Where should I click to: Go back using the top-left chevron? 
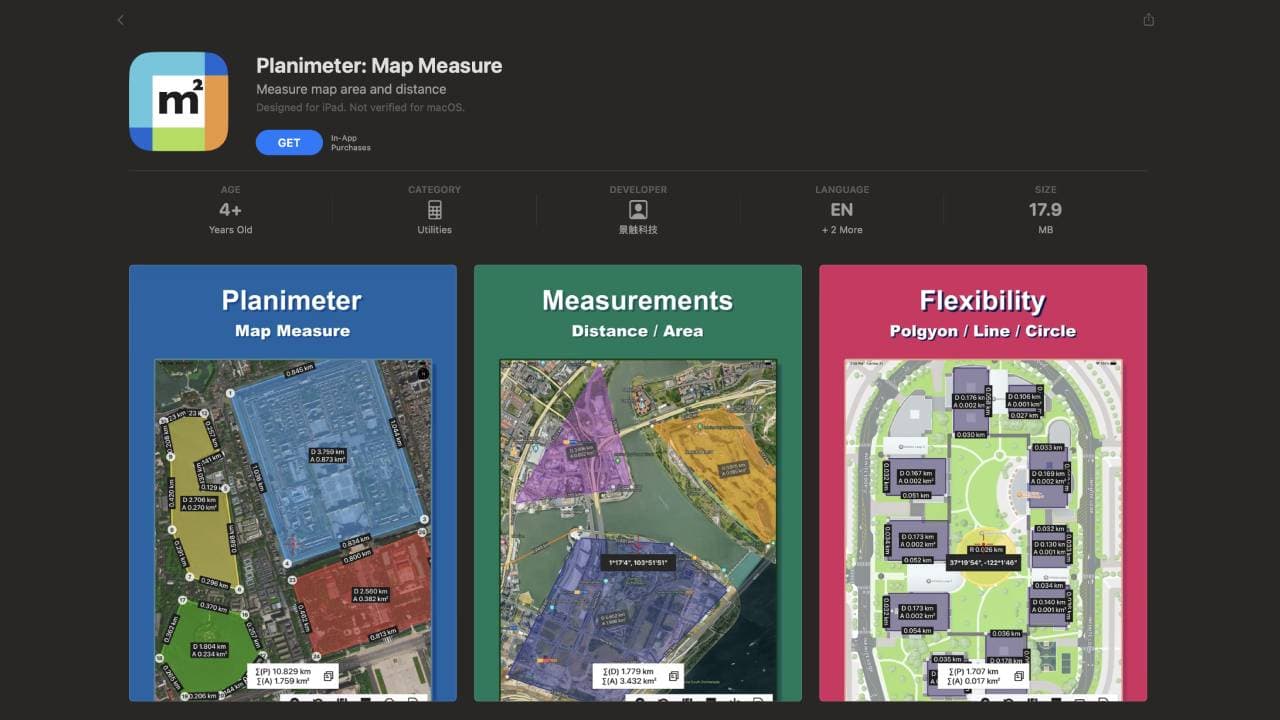pyautogui.click(x=121, y=20)
